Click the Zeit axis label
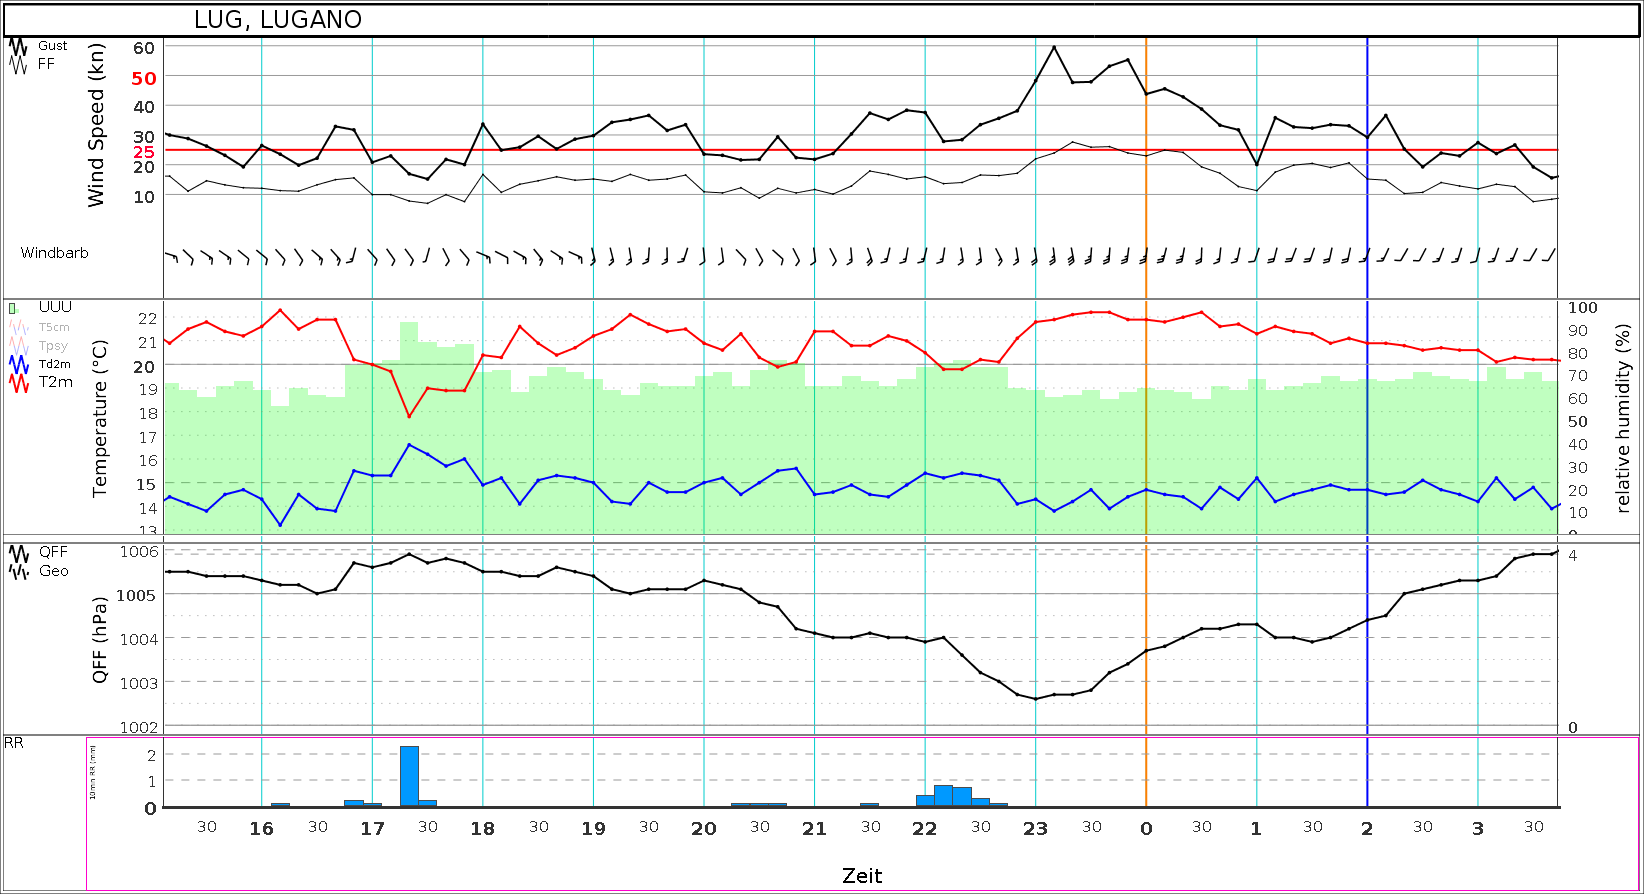Screen dimensions: 1644x894 coord(862,876)
